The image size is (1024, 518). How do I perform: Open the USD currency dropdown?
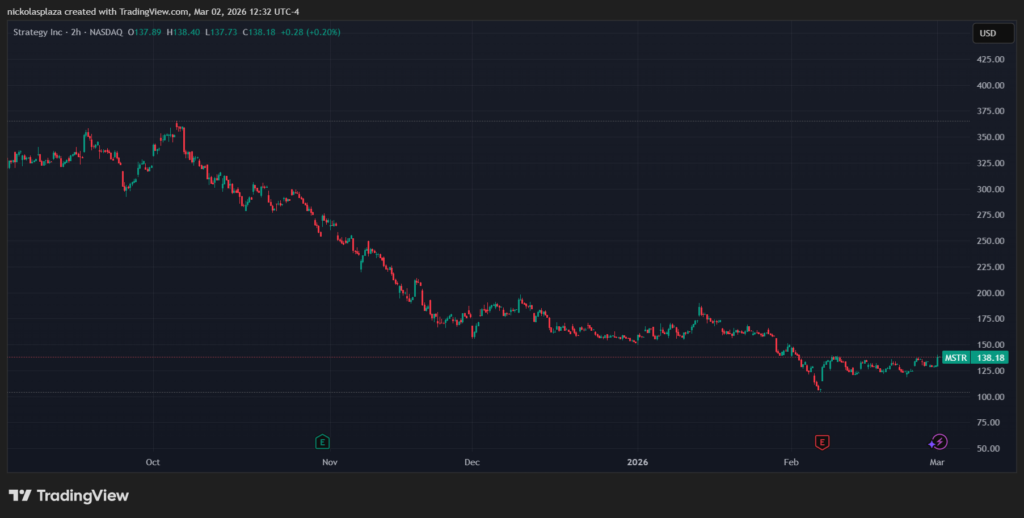click(986, 33)
